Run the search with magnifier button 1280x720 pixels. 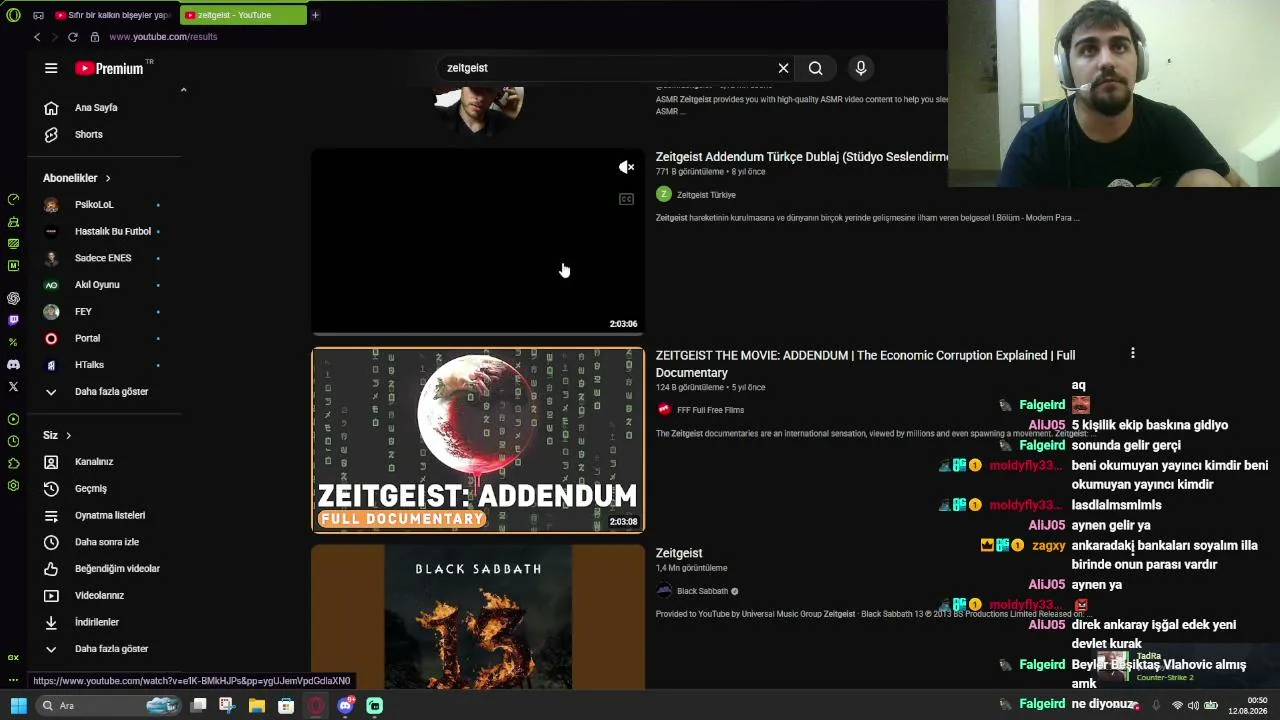tap(816, 68)
